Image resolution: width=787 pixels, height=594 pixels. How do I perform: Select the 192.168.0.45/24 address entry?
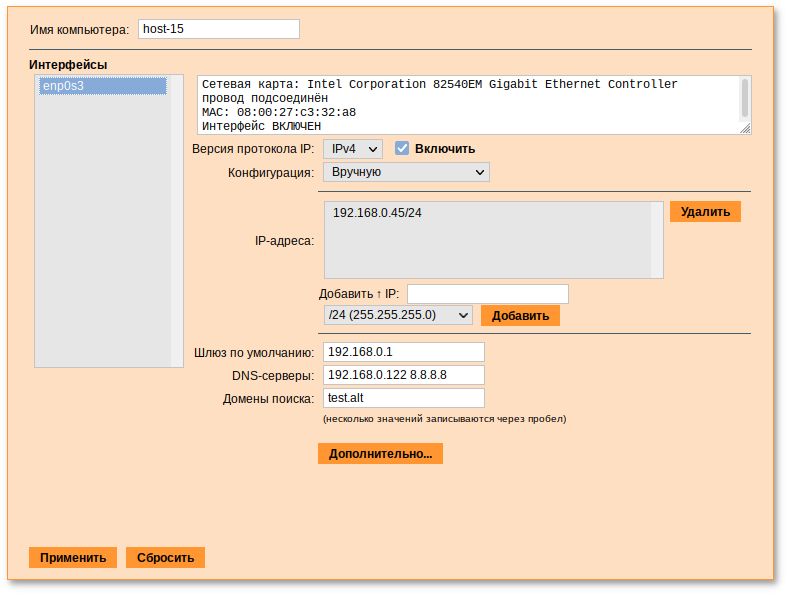click(378, 213)
